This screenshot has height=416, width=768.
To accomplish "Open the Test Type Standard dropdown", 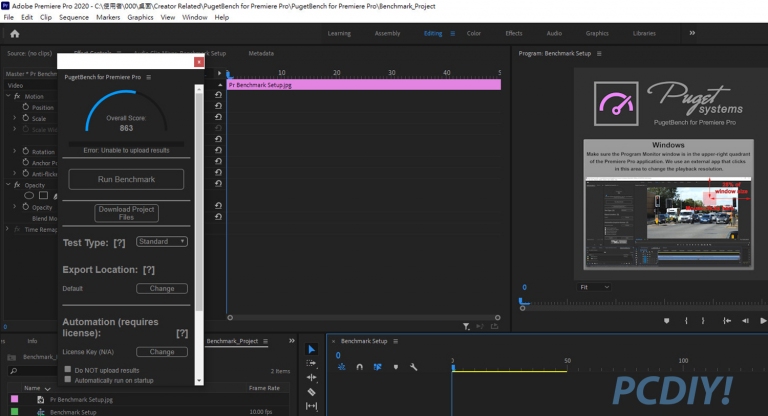I will click(162, 242).
